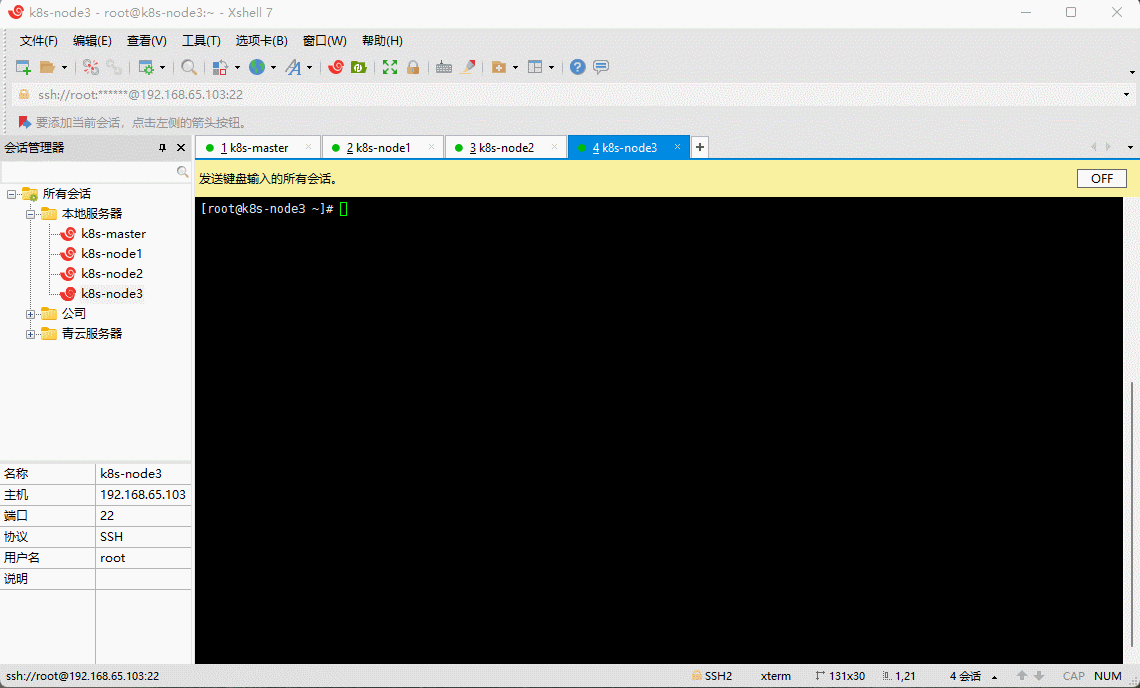Select k8s-node2 in the session tree
The height and width of the screenshot is (688, 1140).
point(112,273)
